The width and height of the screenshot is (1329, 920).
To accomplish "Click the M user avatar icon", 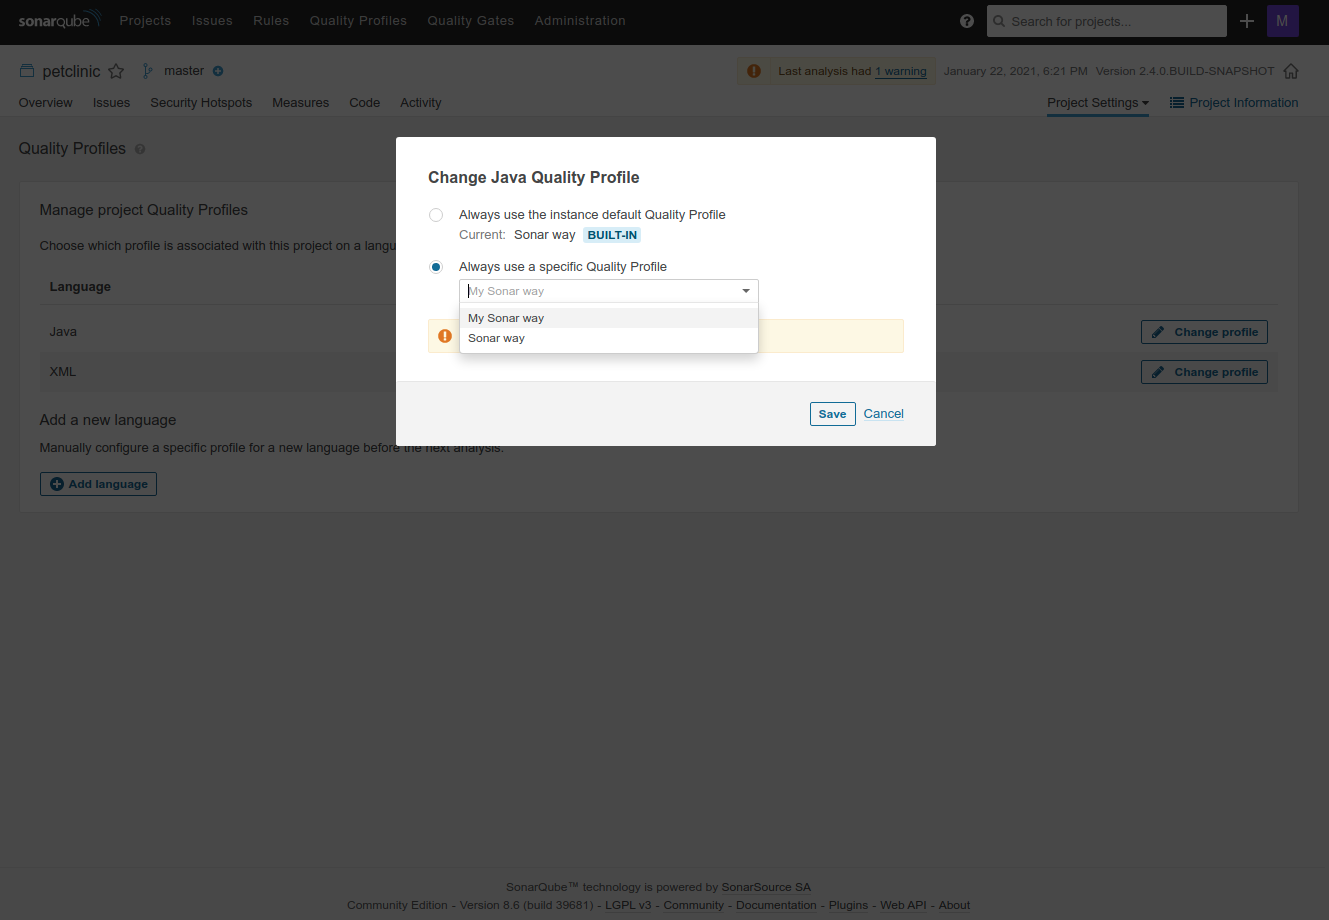I will pyautogui.click(x=1282, y=20).
